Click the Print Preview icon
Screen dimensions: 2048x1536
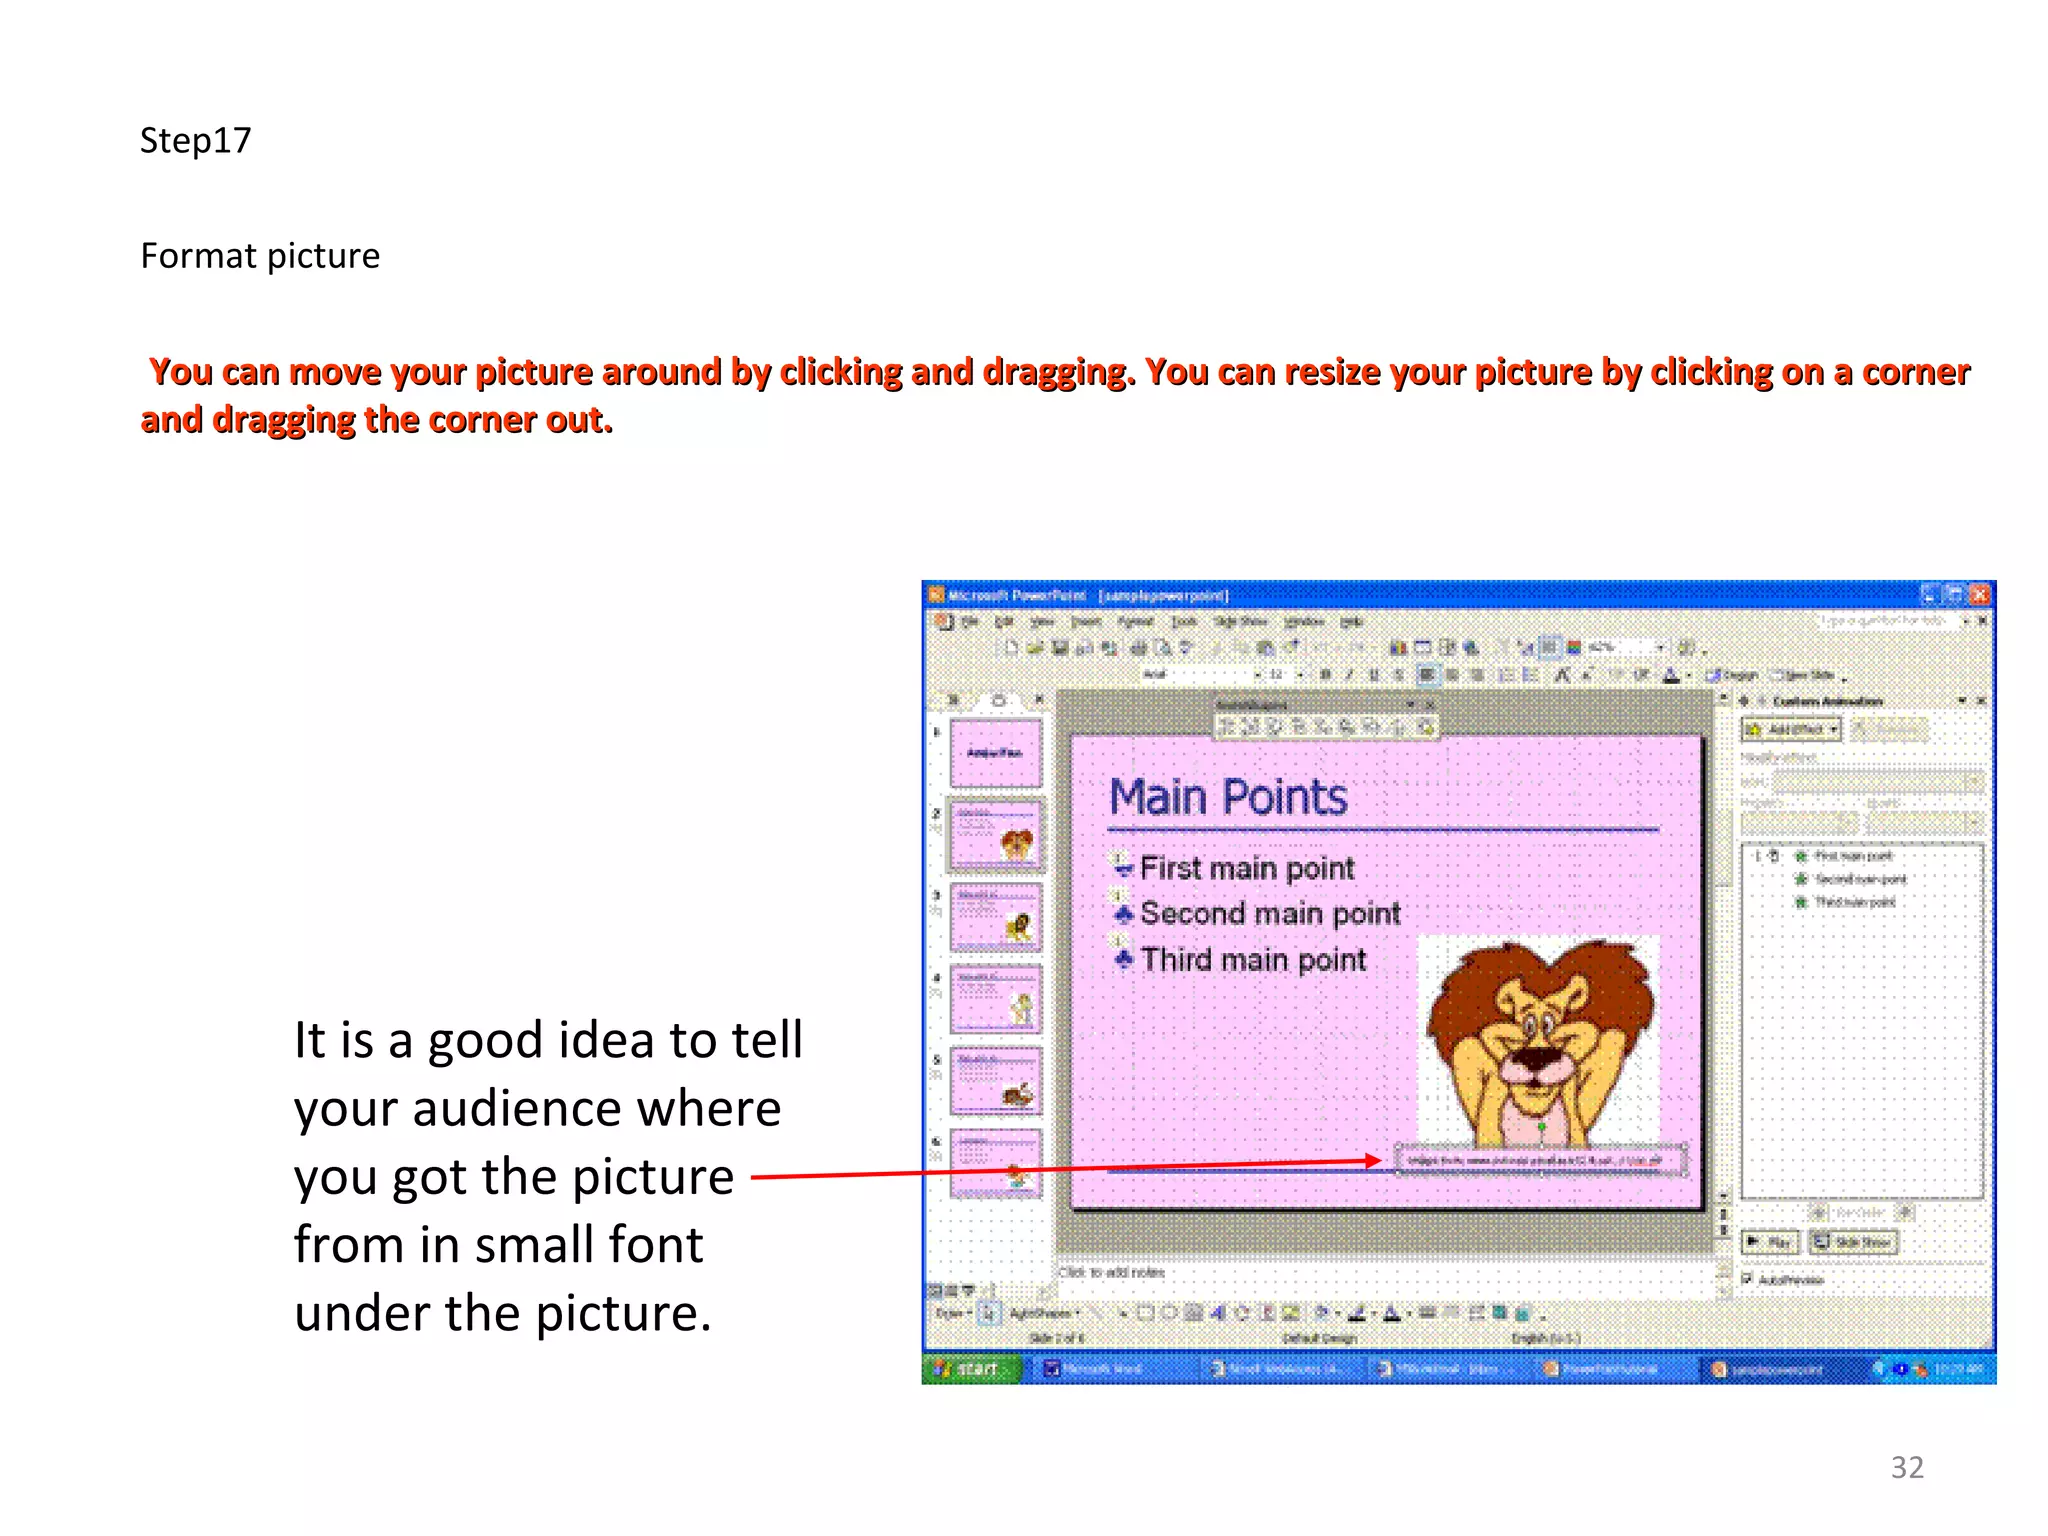pos(1162,648)
